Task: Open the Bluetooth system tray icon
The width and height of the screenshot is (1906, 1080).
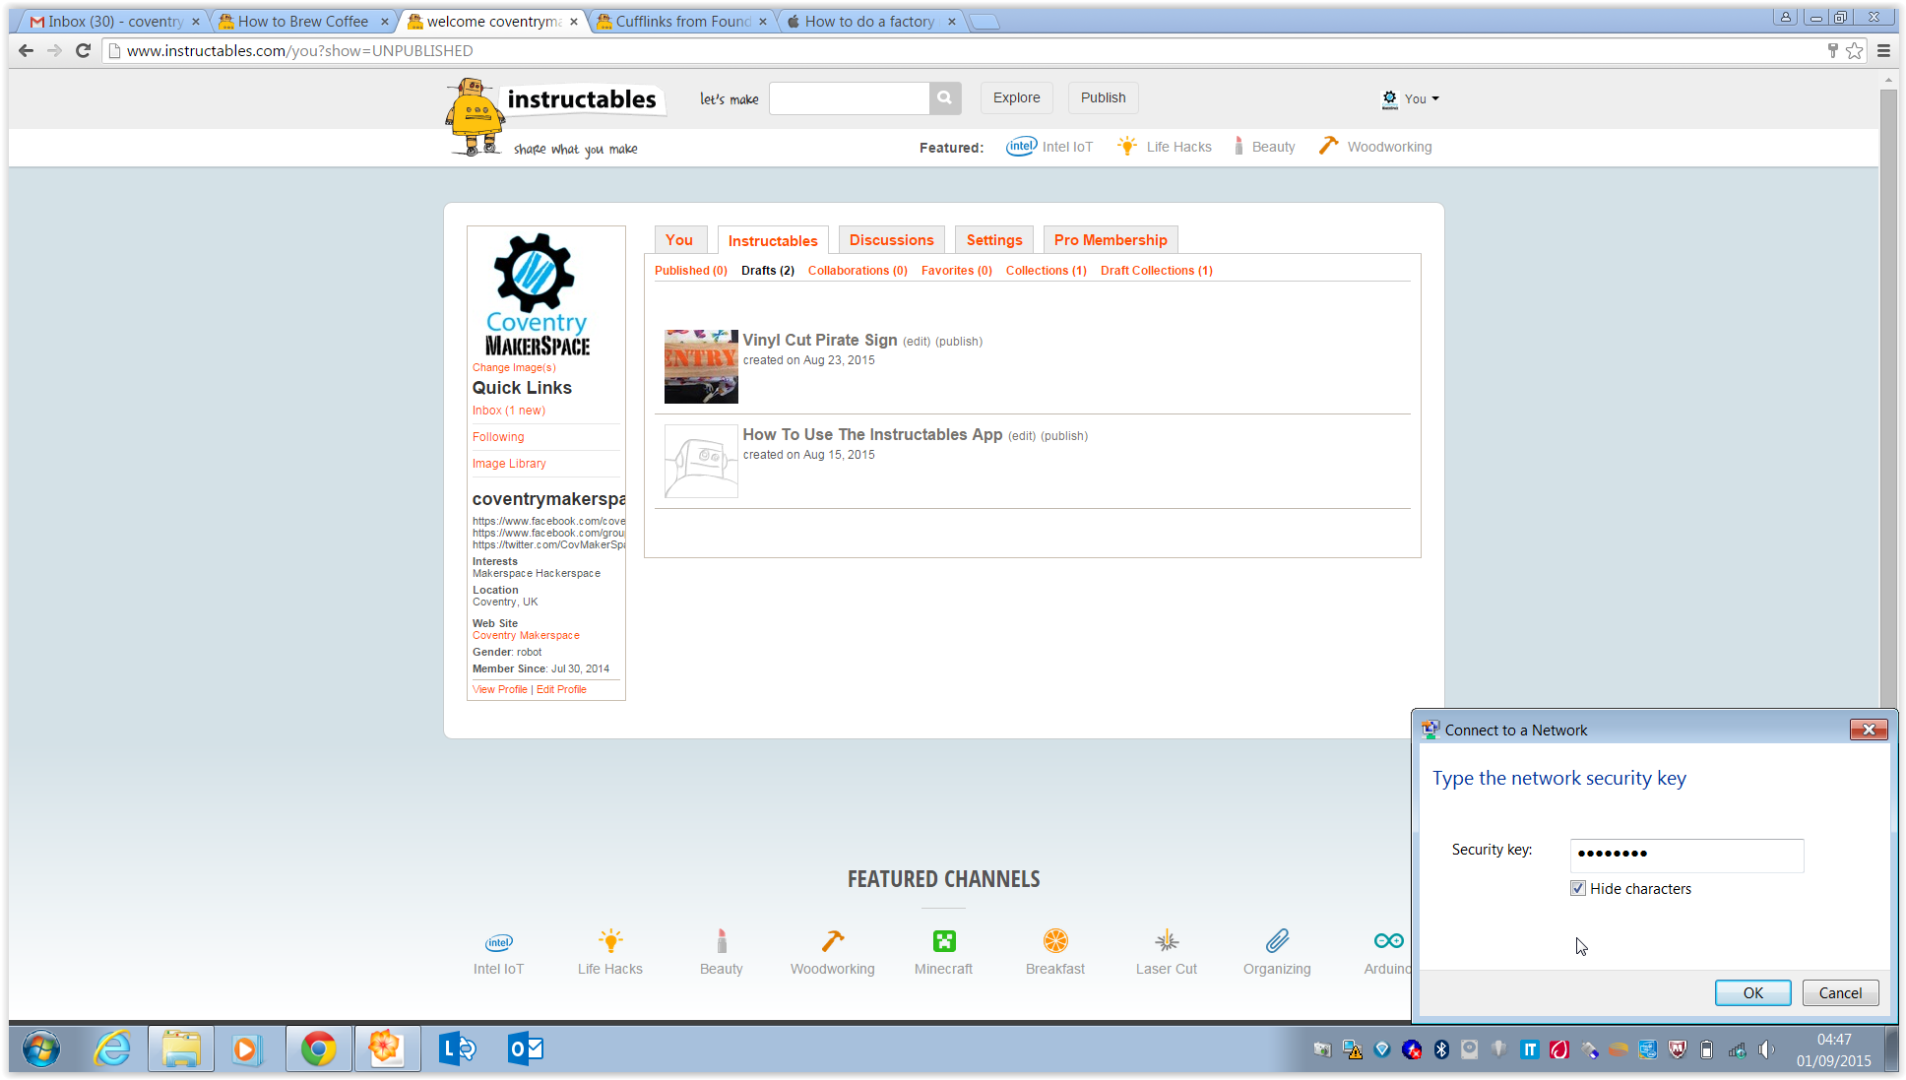Action: [1440, 1049]
